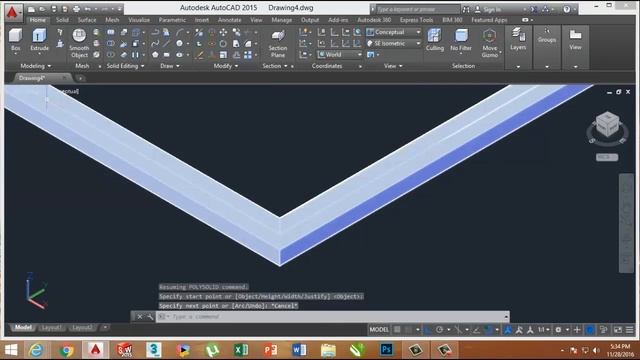
Task: Open the SE Isometric view dropdown
Action: tap(393, 43)
